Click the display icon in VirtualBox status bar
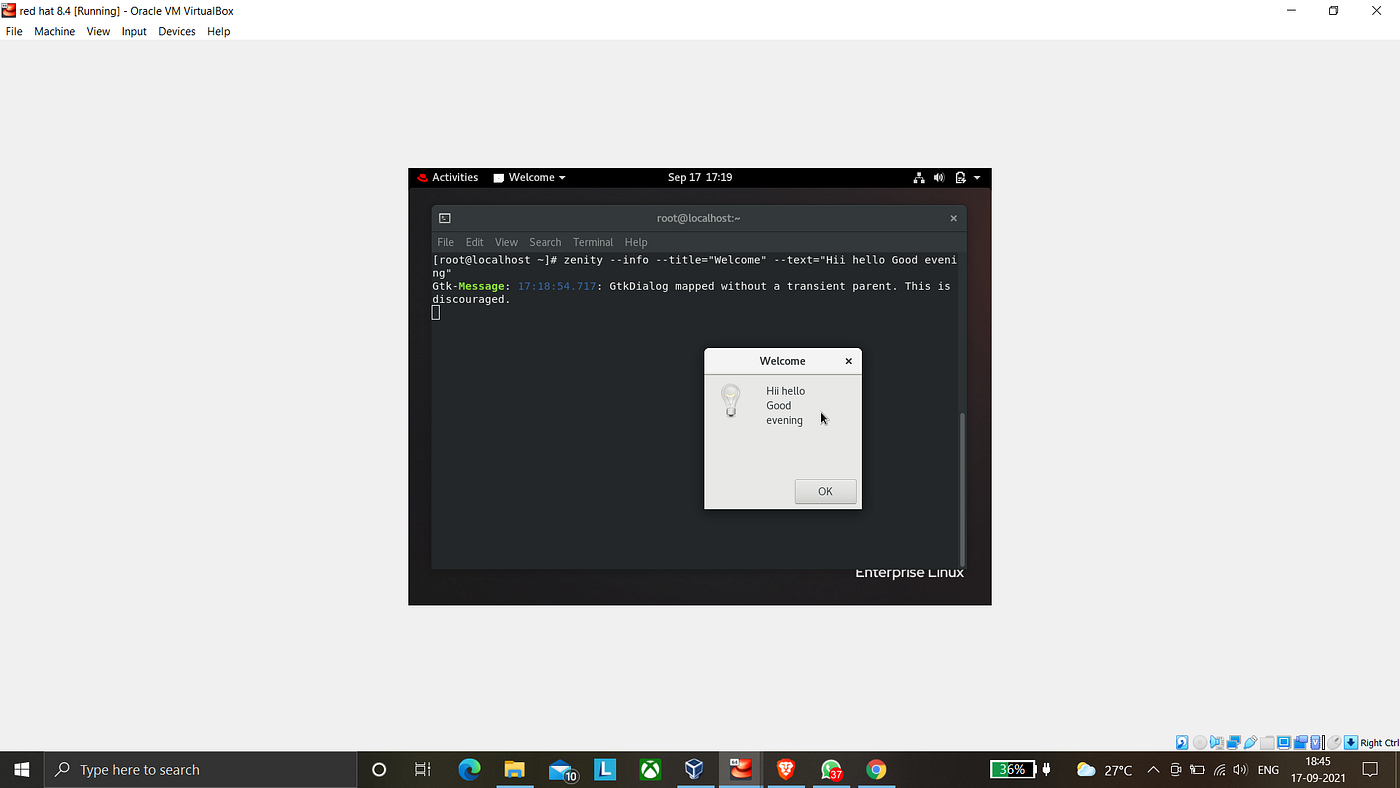 pyautogui.click(x=1283, y=742)
